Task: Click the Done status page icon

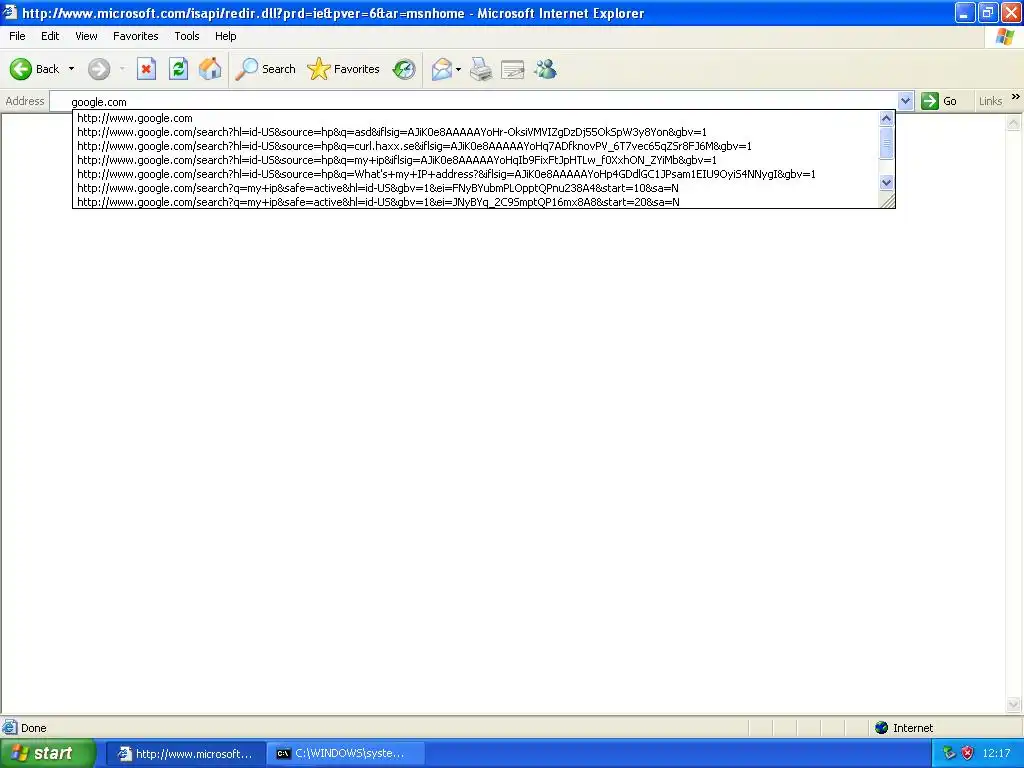Action: pos(10,728)
